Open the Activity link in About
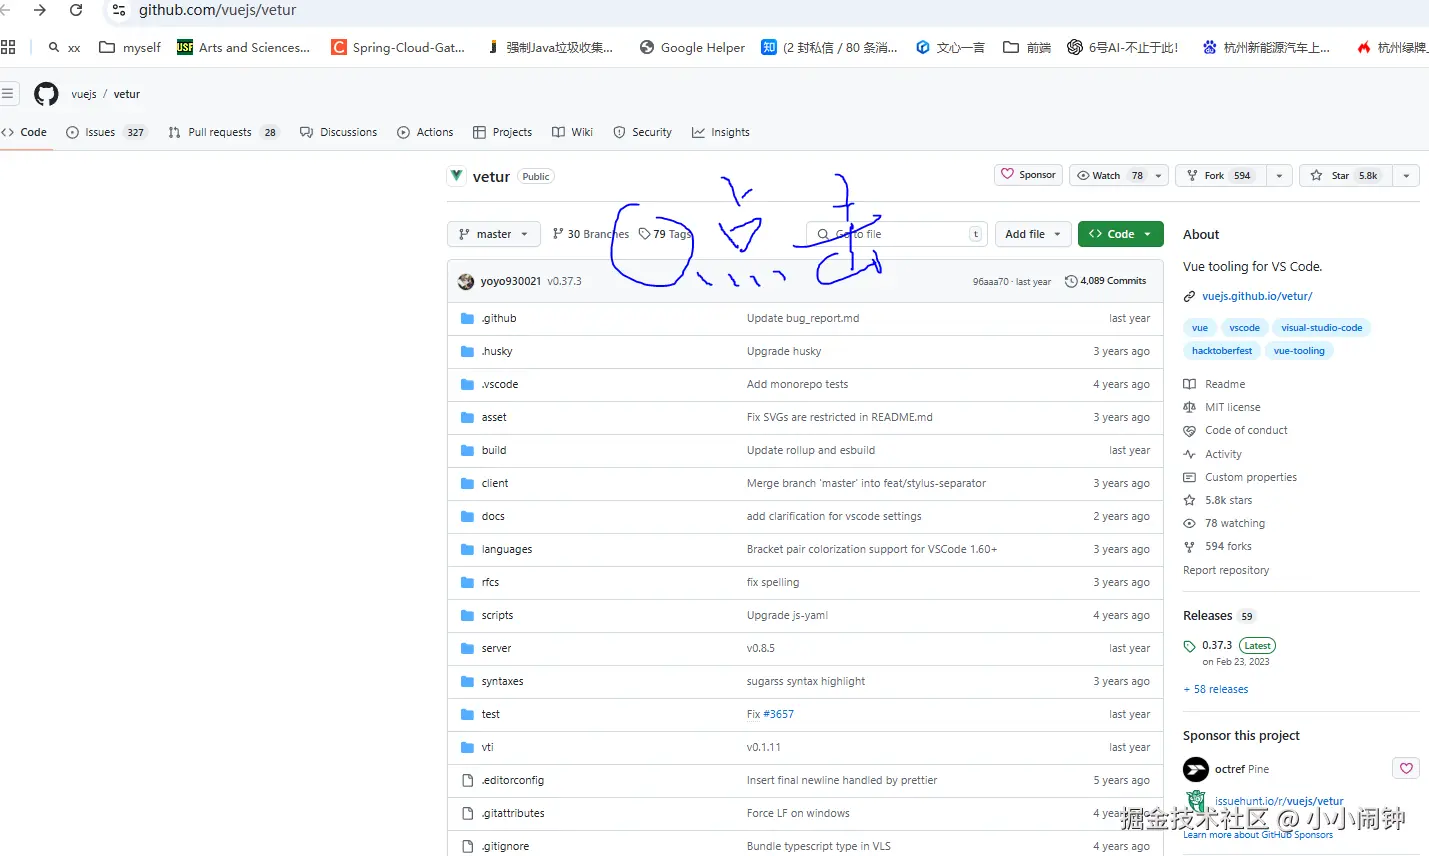Image resolution: width=1429 pixels, height=856 pixels. (1213, 454)
